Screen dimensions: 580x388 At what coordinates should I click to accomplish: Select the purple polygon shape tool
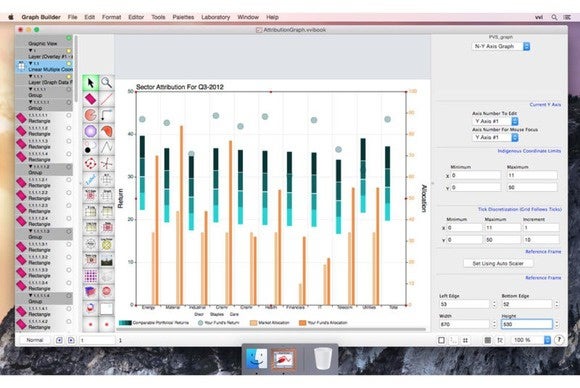pos(91,131)
